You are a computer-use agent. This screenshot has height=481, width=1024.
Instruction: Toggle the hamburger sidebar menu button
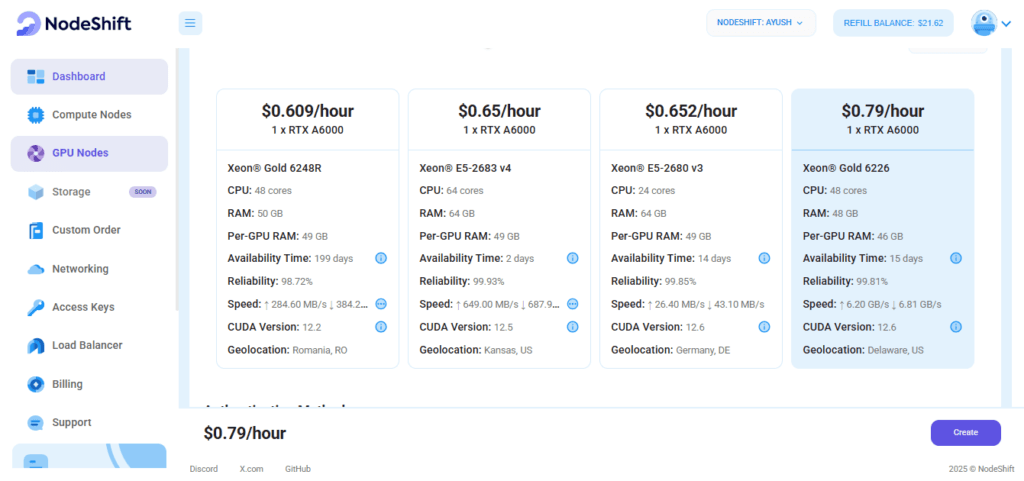point(190,23)
